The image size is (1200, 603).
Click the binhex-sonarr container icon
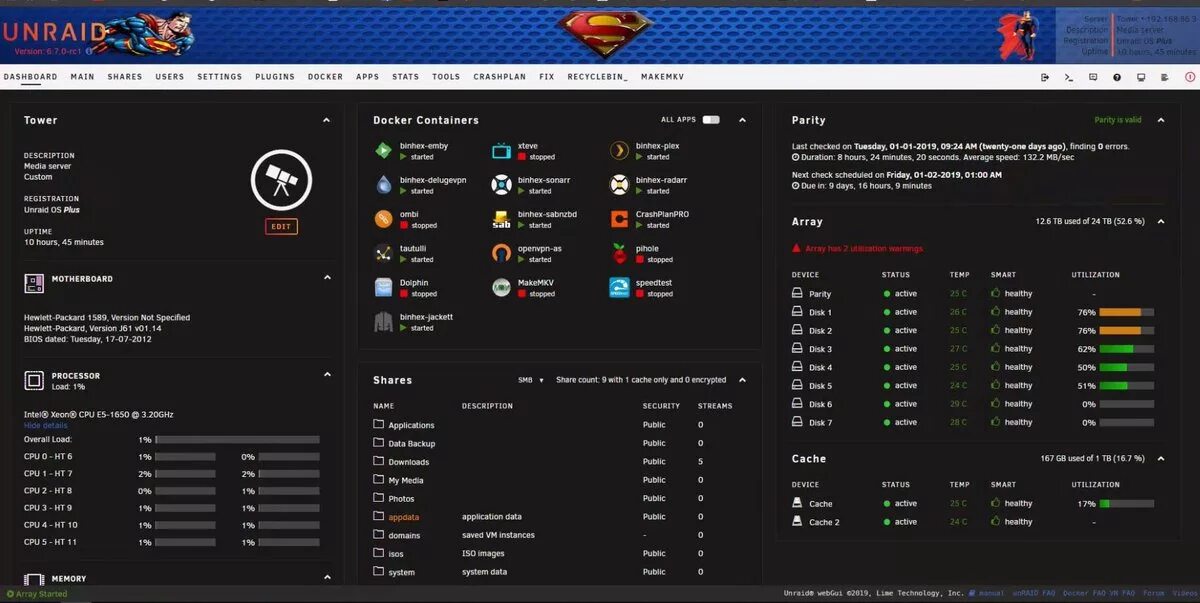tap(501, 185)
